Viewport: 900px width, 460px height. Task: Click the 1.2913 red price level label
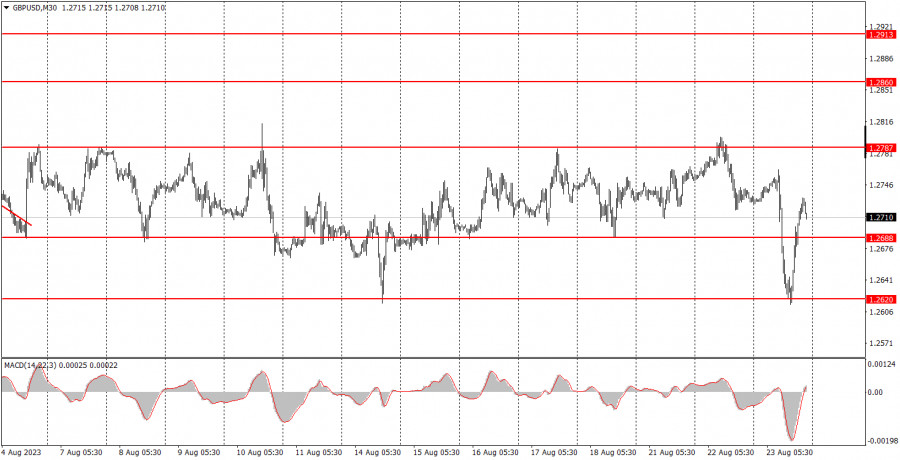click(882, 34)
